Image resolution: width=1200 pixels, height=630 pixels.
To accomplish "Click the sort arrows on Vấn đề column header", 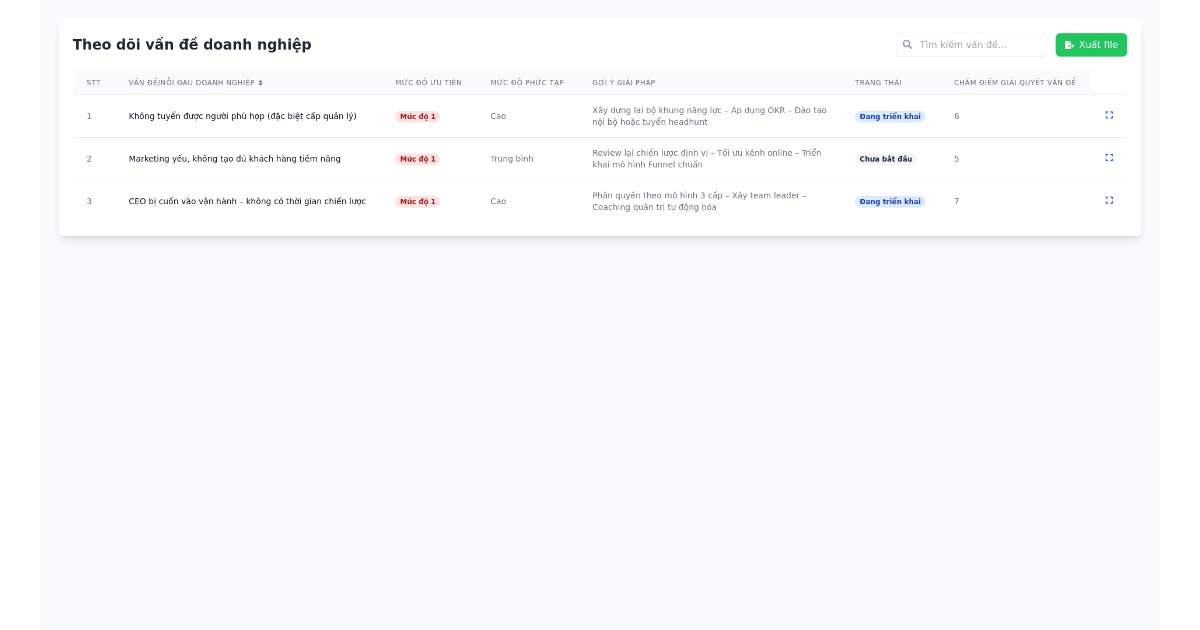I will tap(262, 83).
